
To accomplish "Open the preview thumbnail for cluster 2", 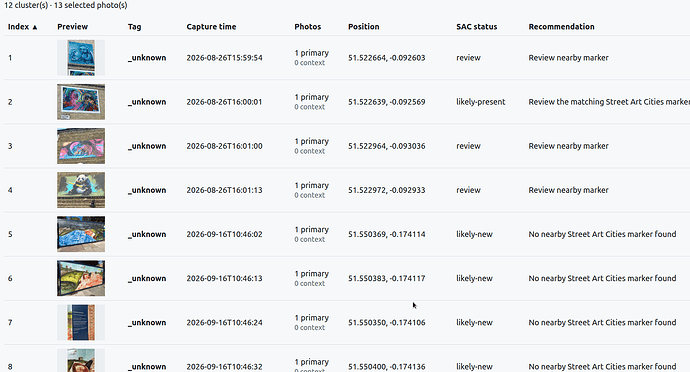I will [81, 102].
